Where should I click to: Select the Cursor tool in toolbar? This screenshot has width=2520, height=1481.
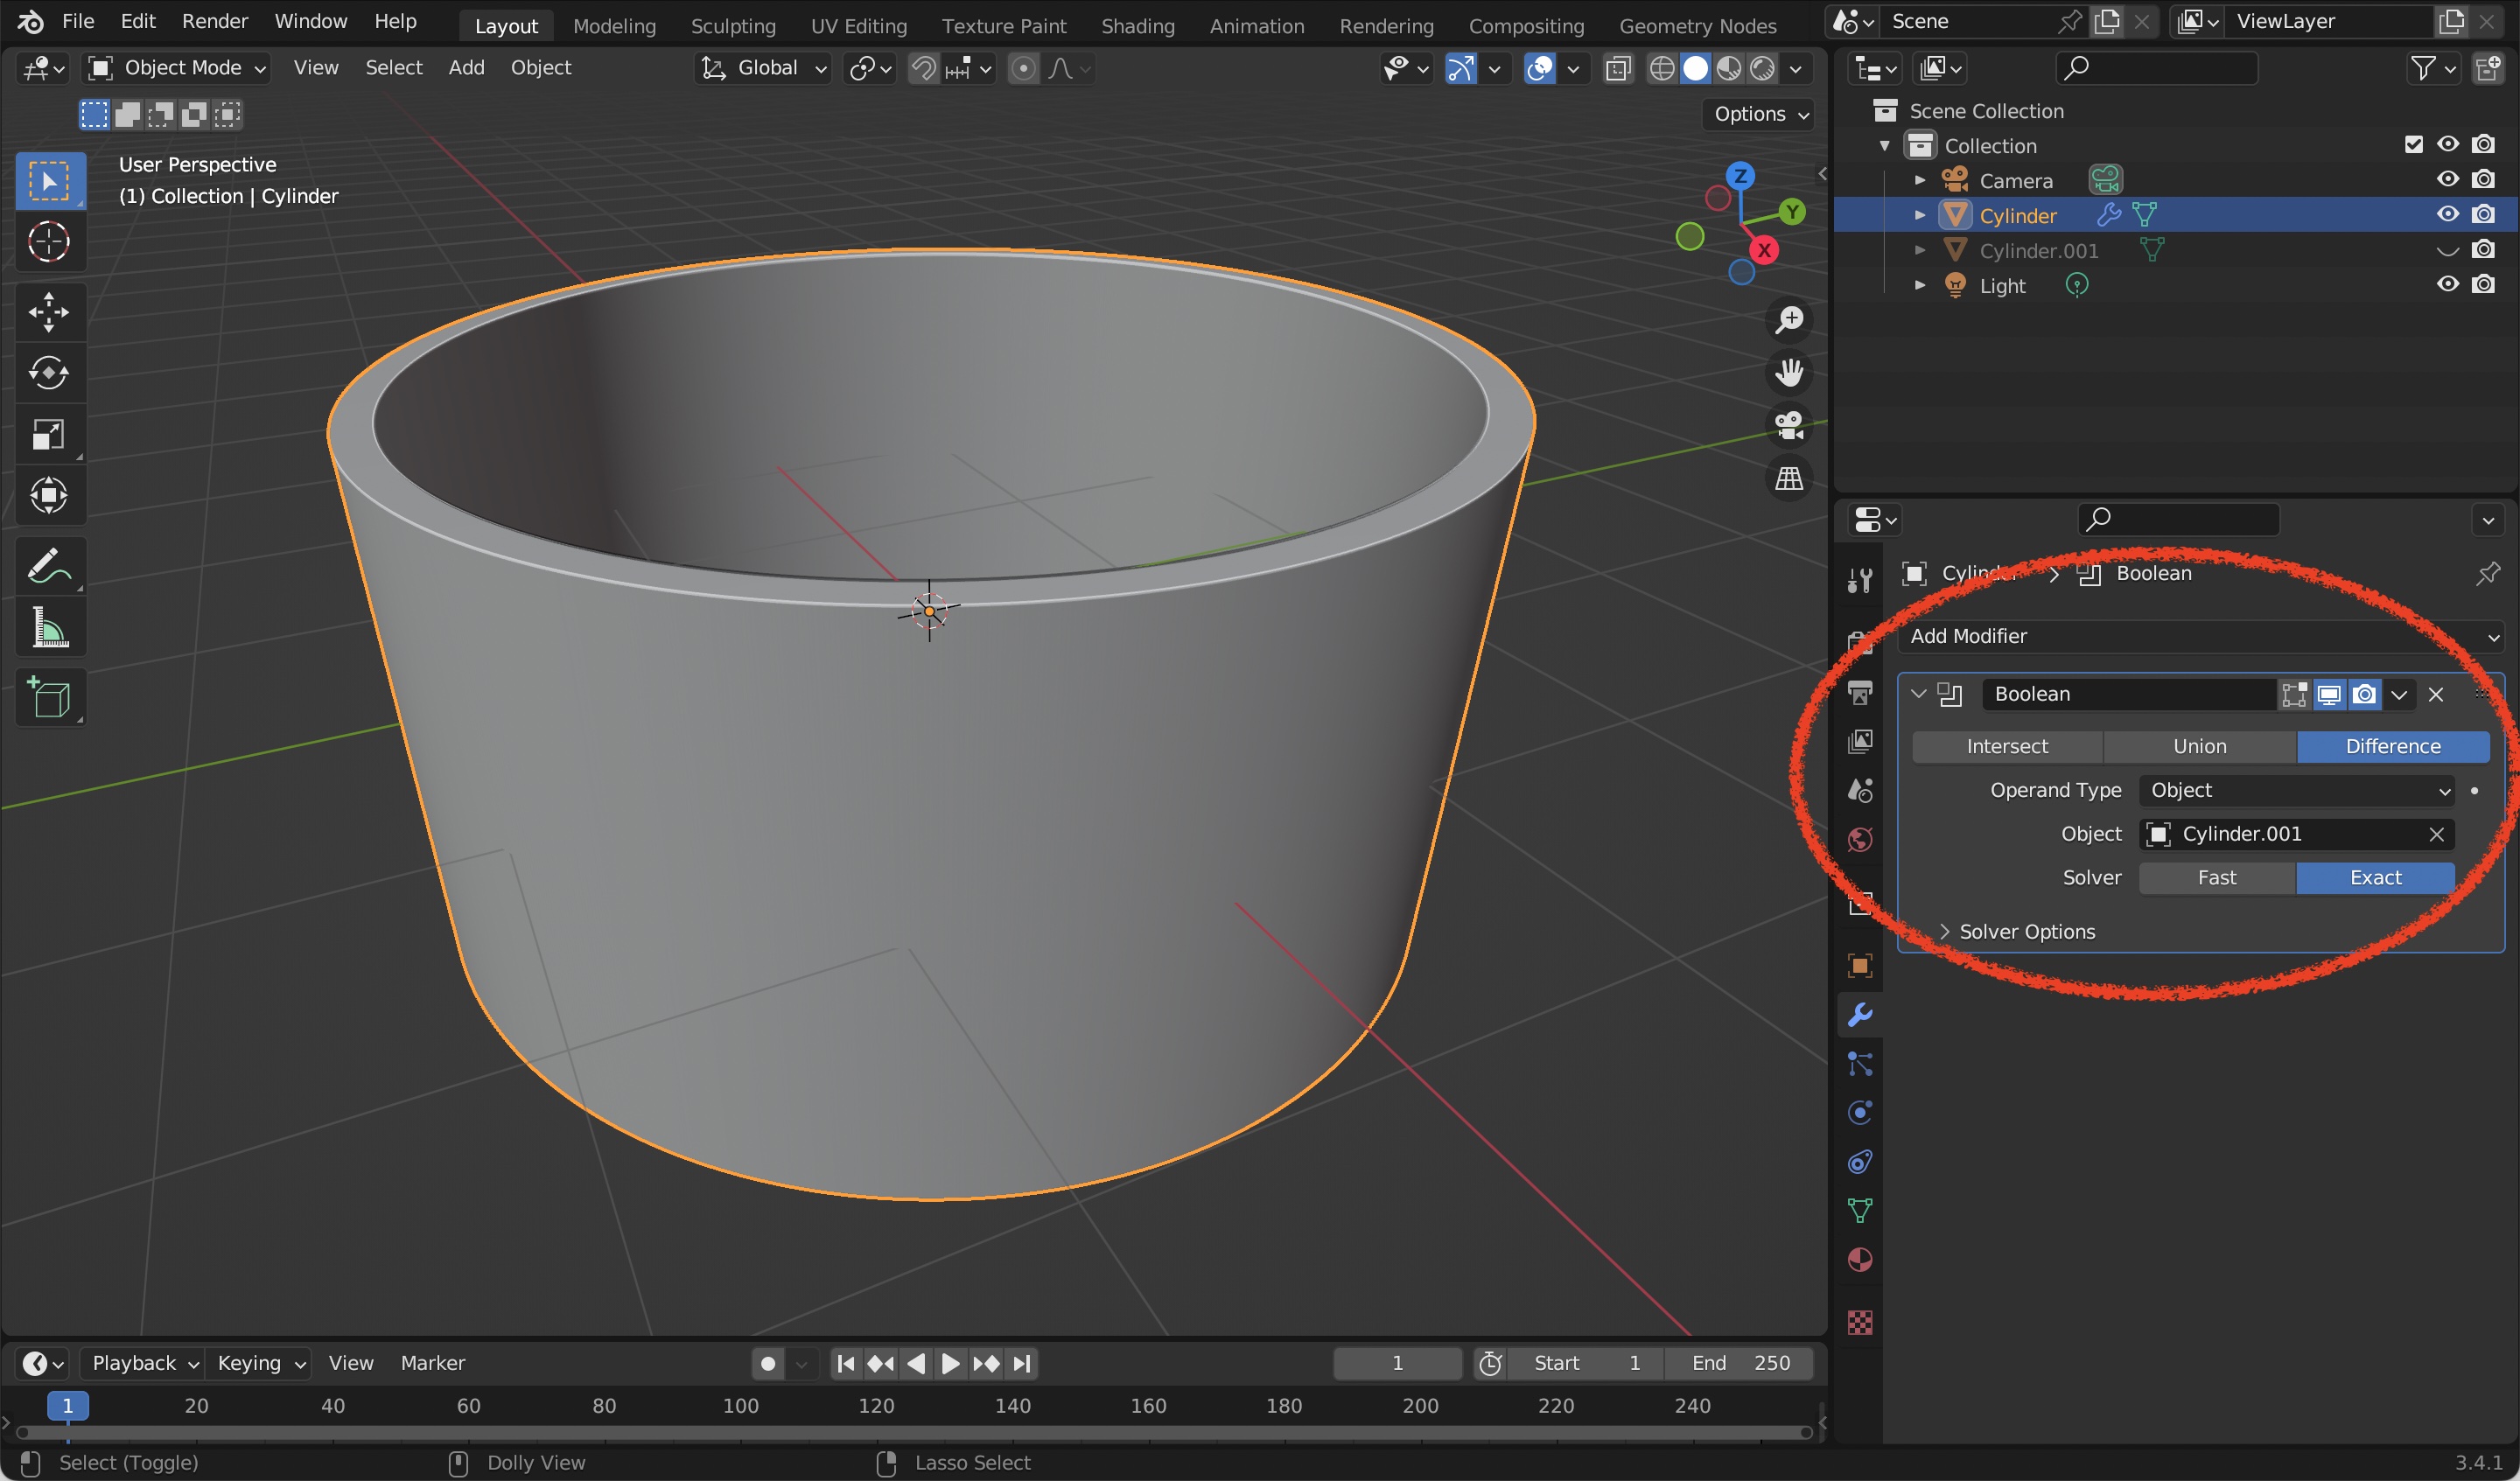pos(49,242)
